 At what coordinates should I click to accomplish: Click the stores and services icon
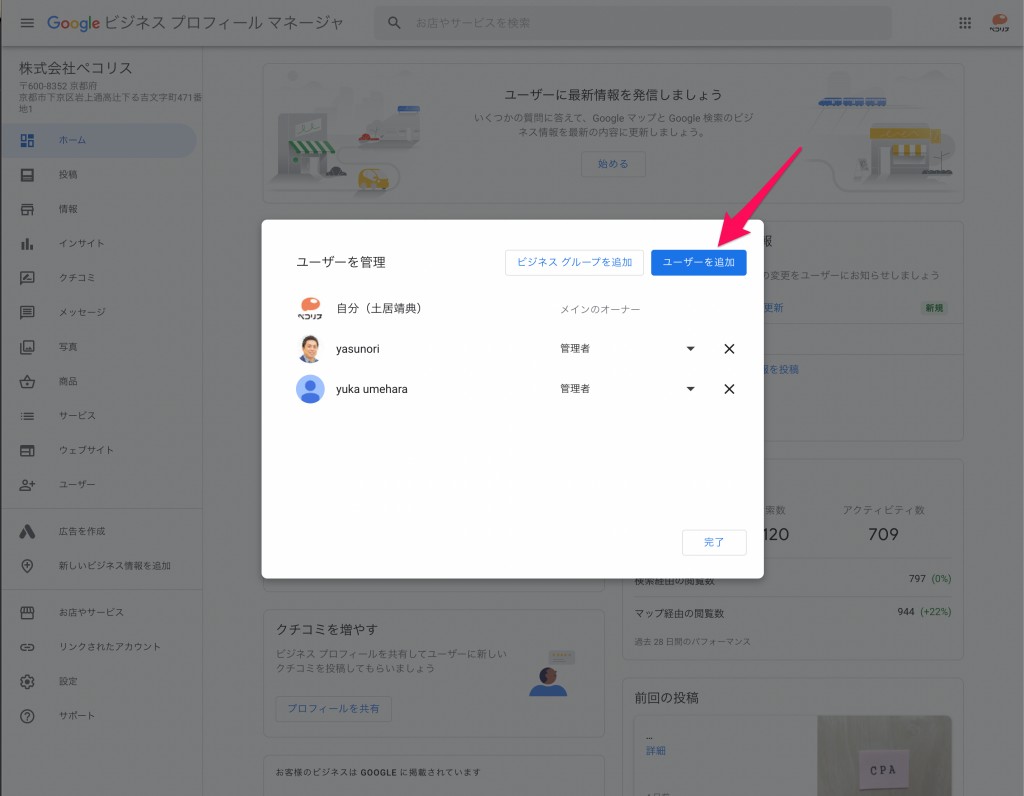click(x=27, y=613)
